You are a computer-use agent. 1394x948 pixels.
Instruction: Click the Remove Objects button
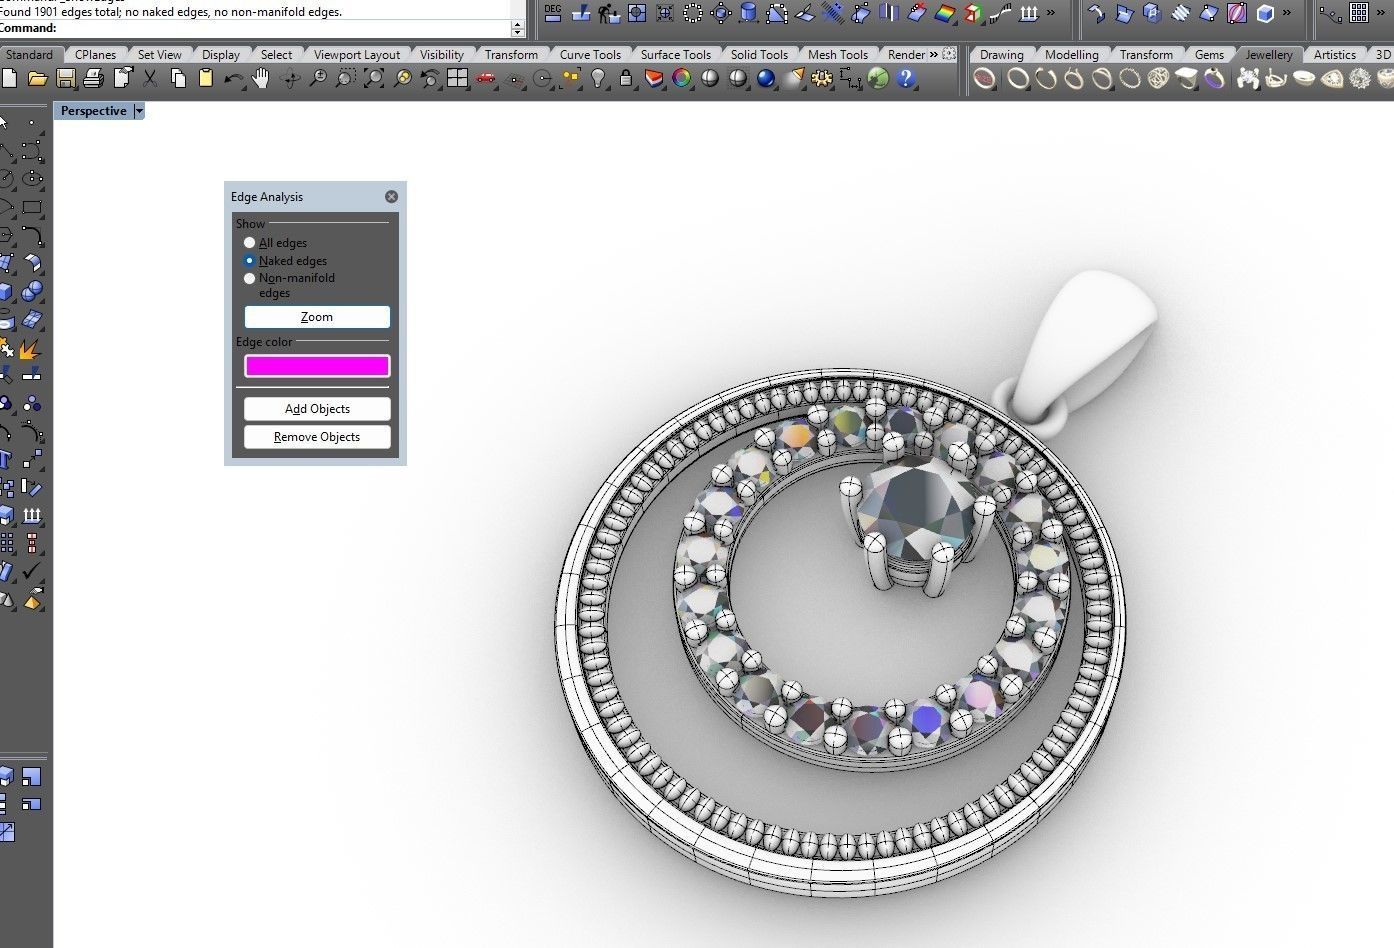coord(317,437)
